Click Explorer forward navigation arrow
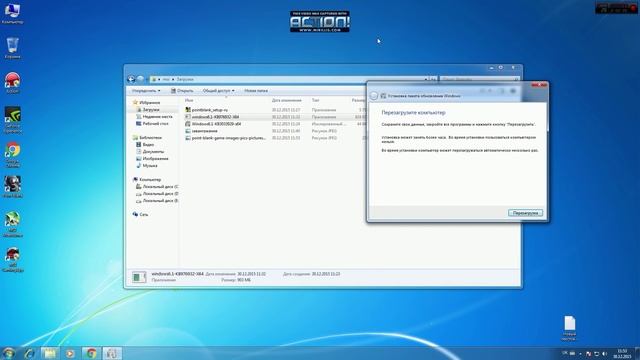640x360 pixels. (140, 79)
